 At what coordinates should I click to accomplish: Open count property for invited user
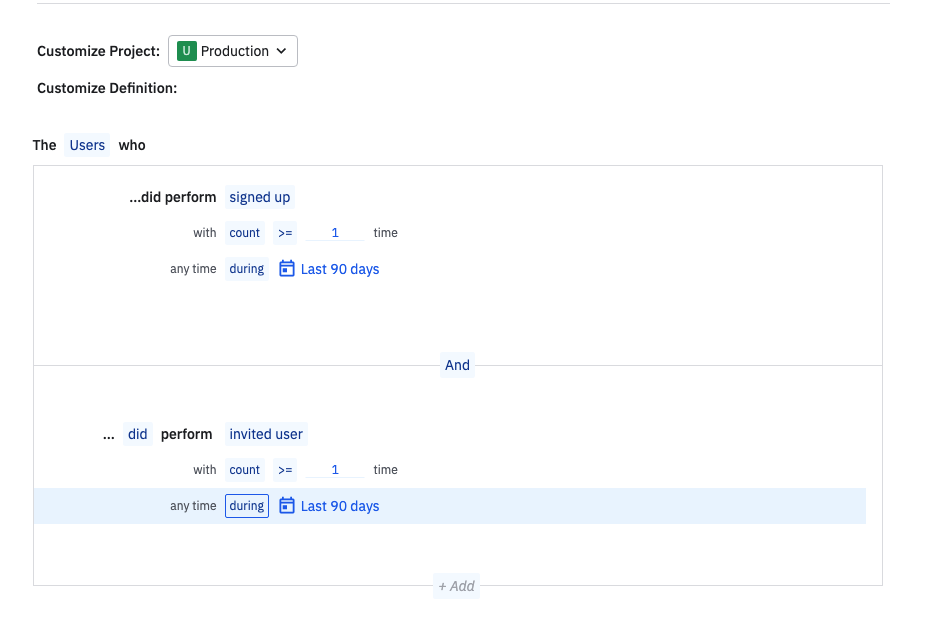[245, 470]
